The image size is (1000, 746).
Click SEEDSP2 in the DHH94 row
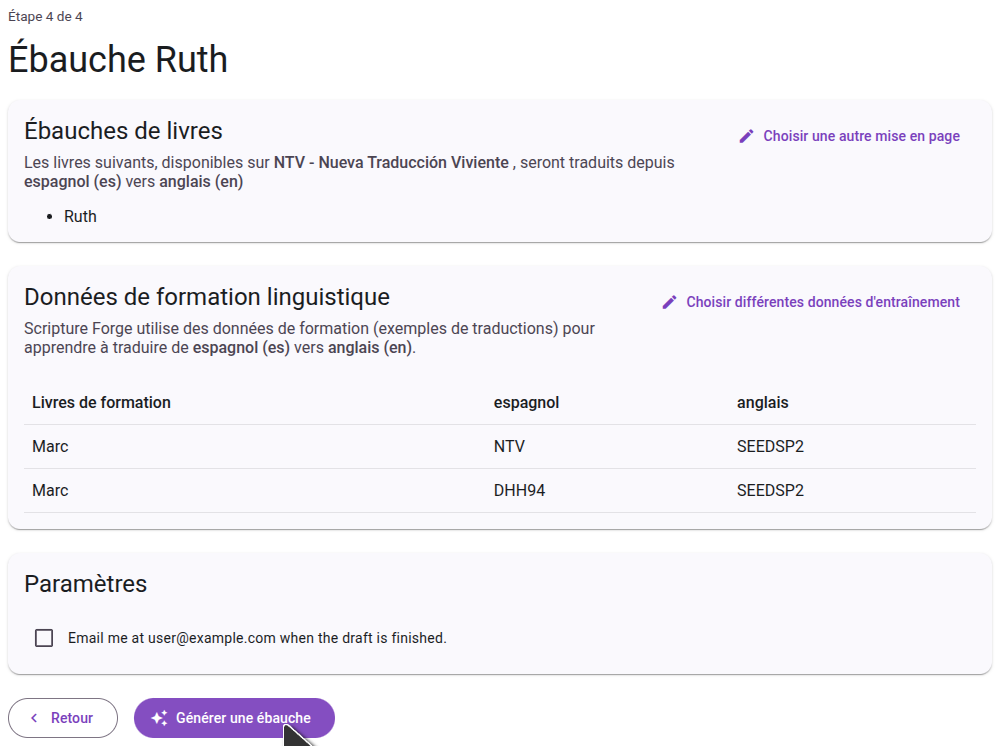[770, 490]
